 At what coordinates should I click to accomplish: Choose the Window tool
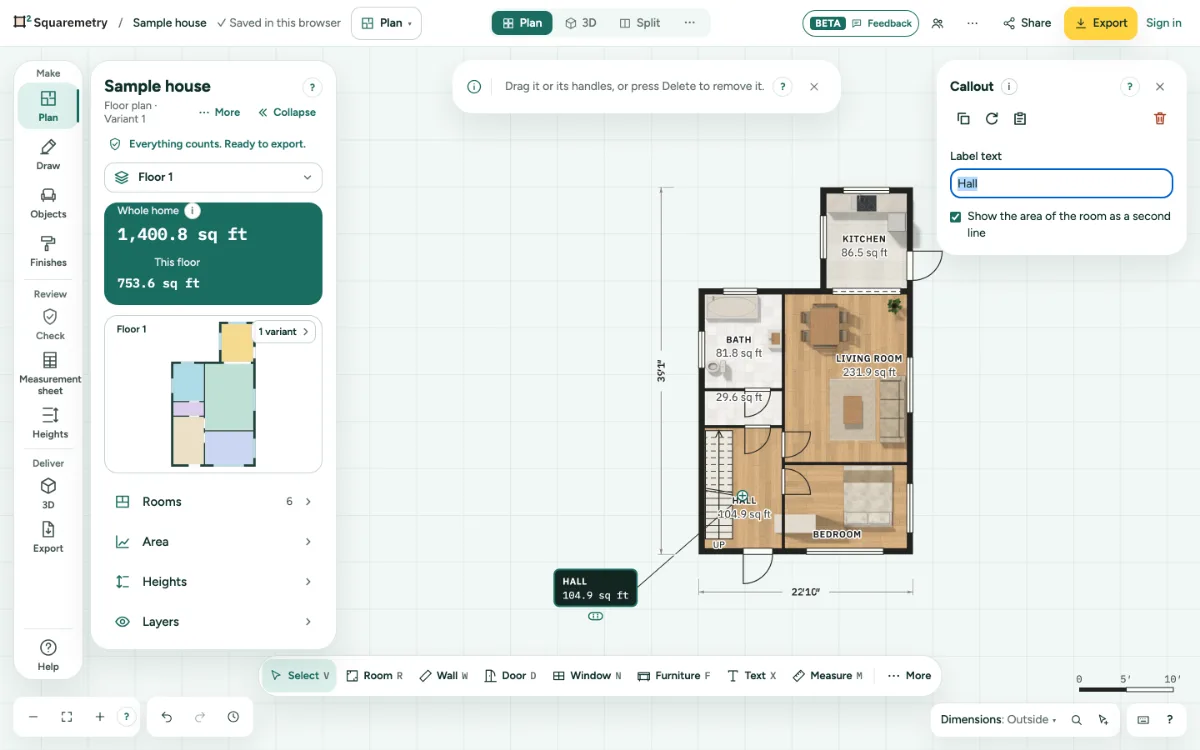(587, 676)
